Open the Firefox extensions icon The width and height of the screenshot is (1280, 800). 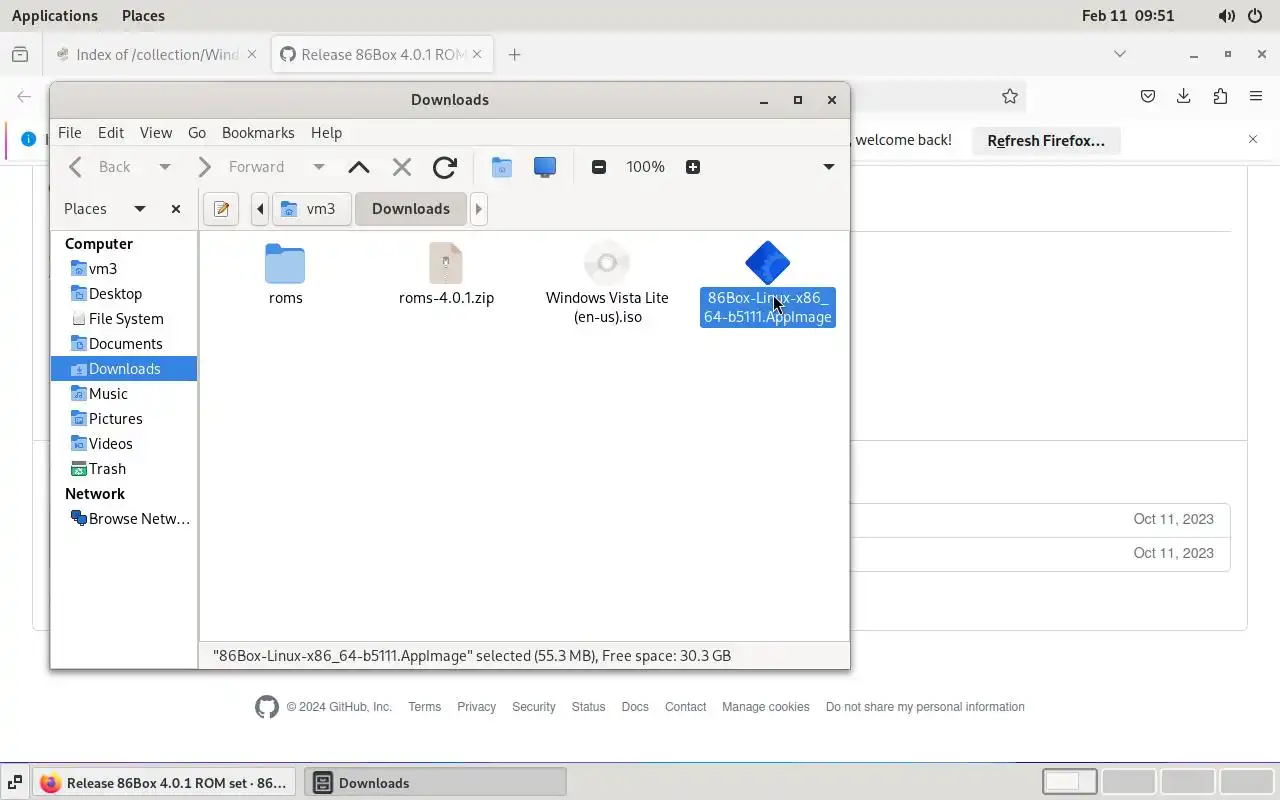(1220, 96)
